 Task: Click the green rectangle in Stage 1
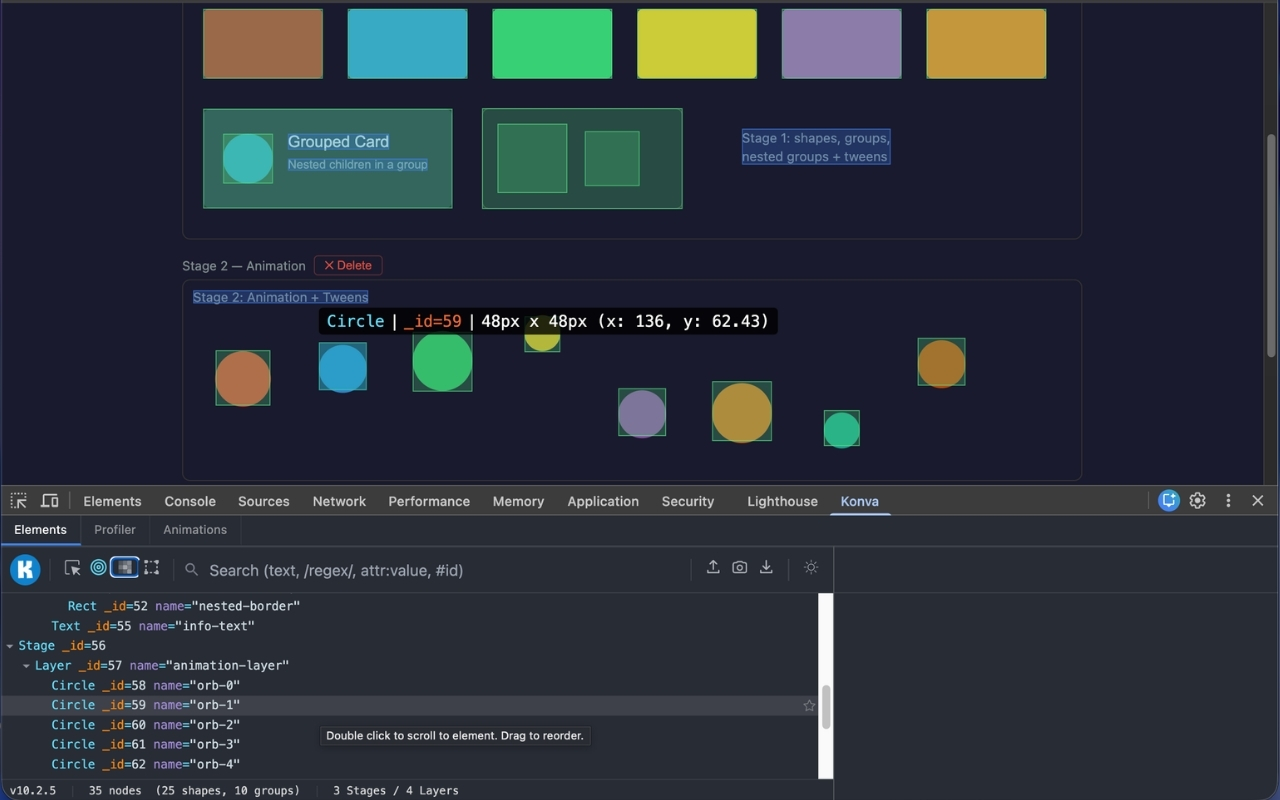pyautogui.click(x=552, y=44)
